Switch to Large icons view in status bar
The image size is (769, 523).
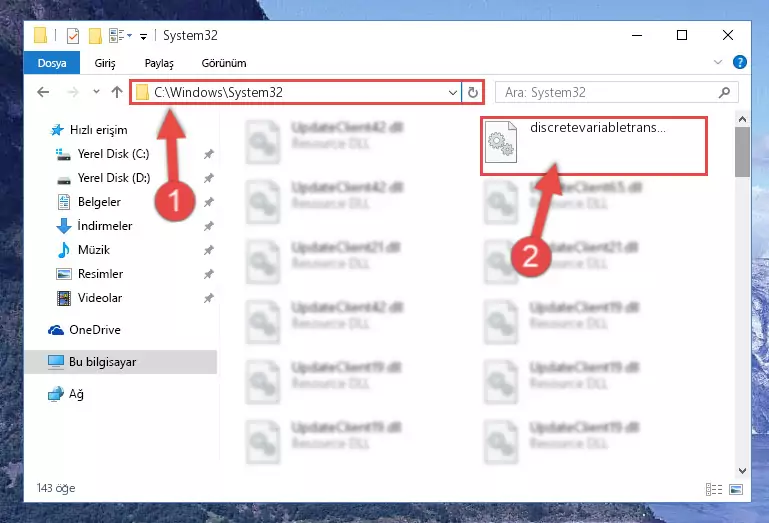point(736,489)
